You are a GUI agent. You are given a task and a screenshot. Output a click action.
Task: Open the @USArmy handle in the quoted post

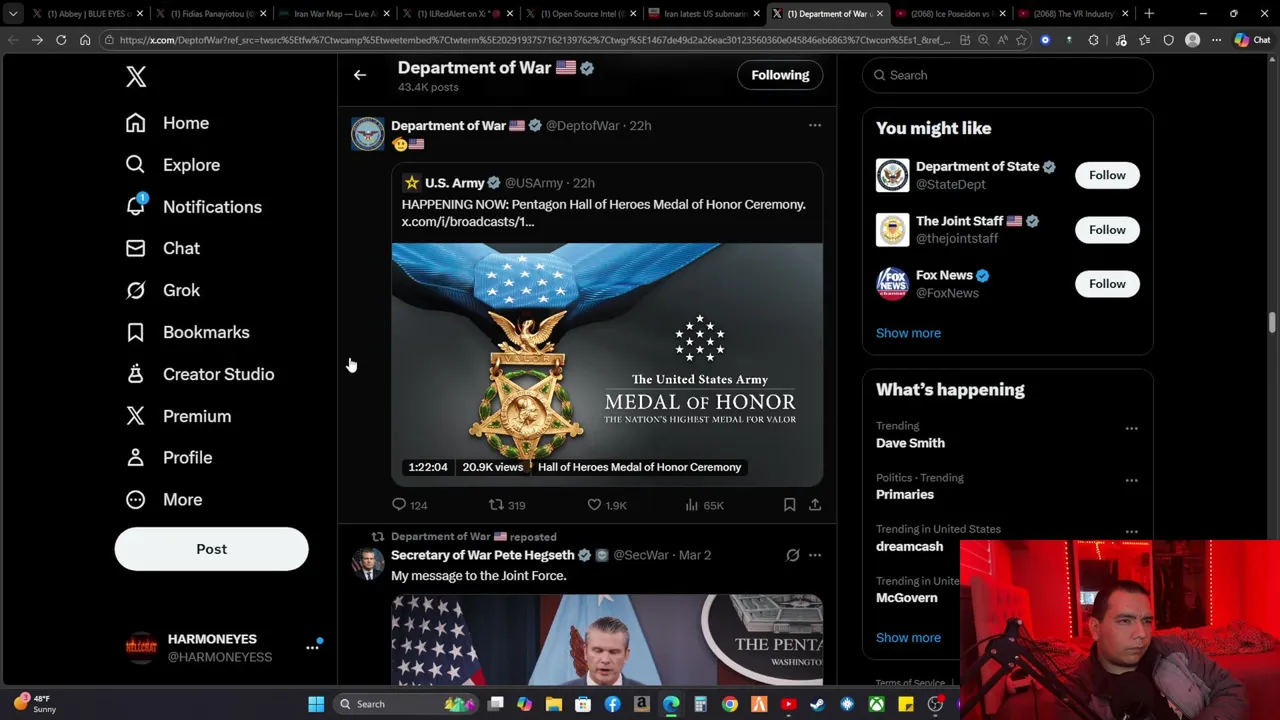point(533,183)
